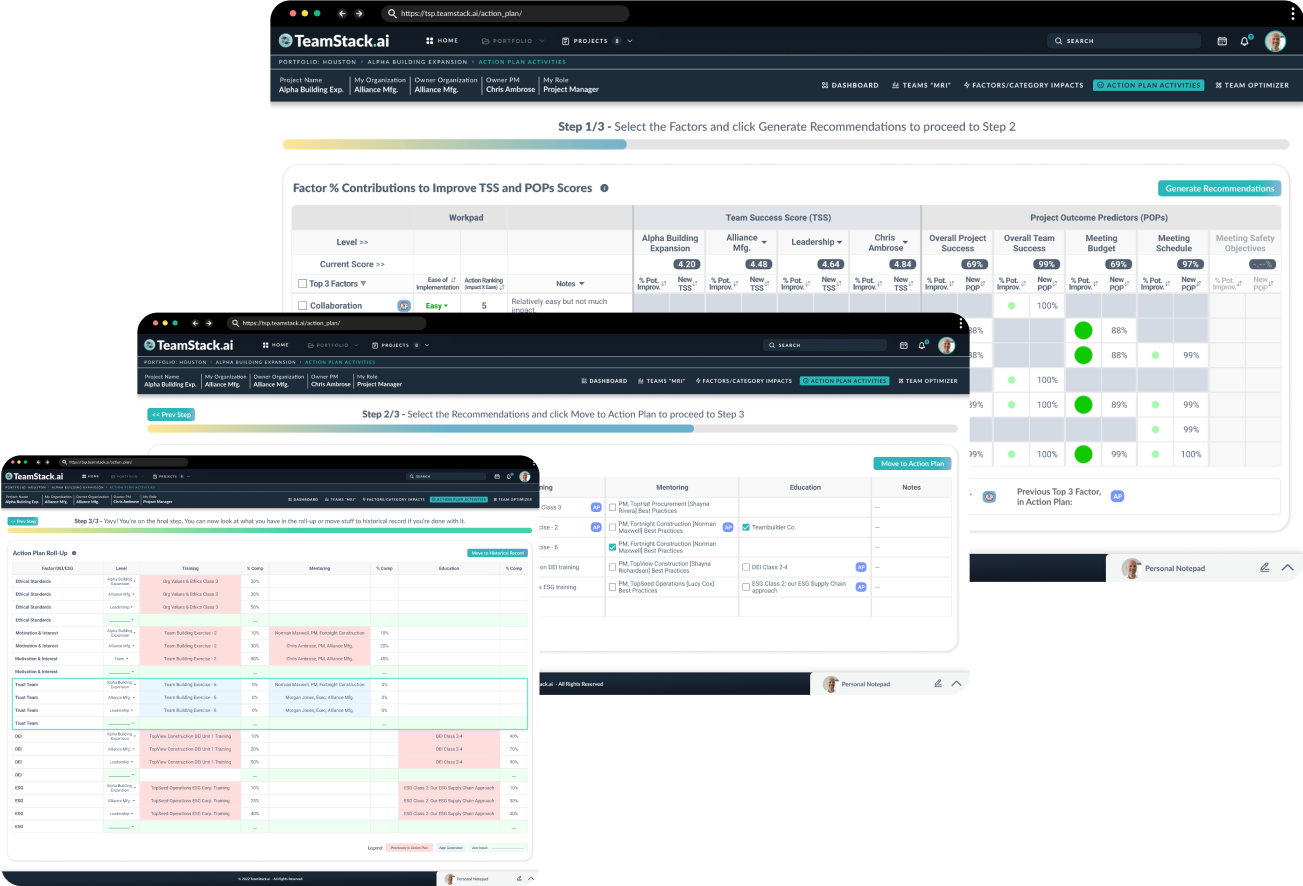Click inside the Search field
Viewport: 1303px width, 886px height.
(1123, 41)
